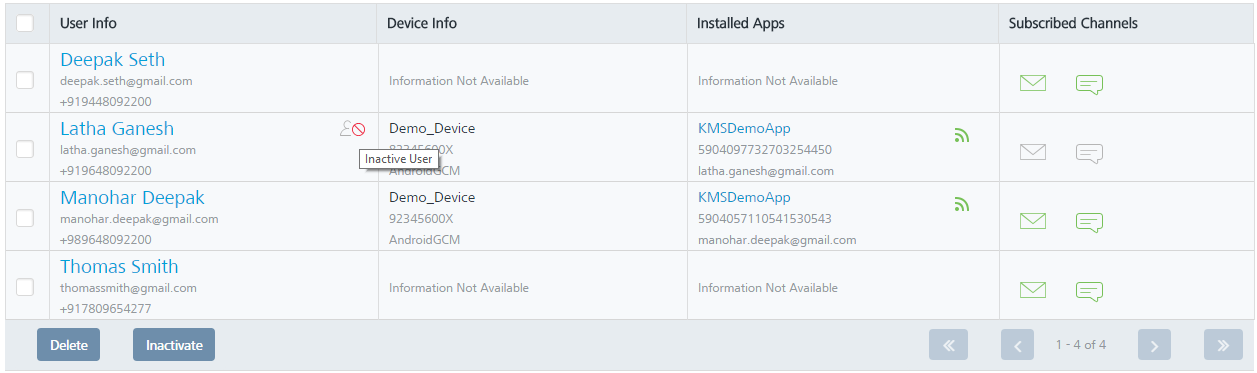Click the push subscription icon in Latha Ganesh's row
This screenshot has width=1257, height=373.
[x=962, y=135]
